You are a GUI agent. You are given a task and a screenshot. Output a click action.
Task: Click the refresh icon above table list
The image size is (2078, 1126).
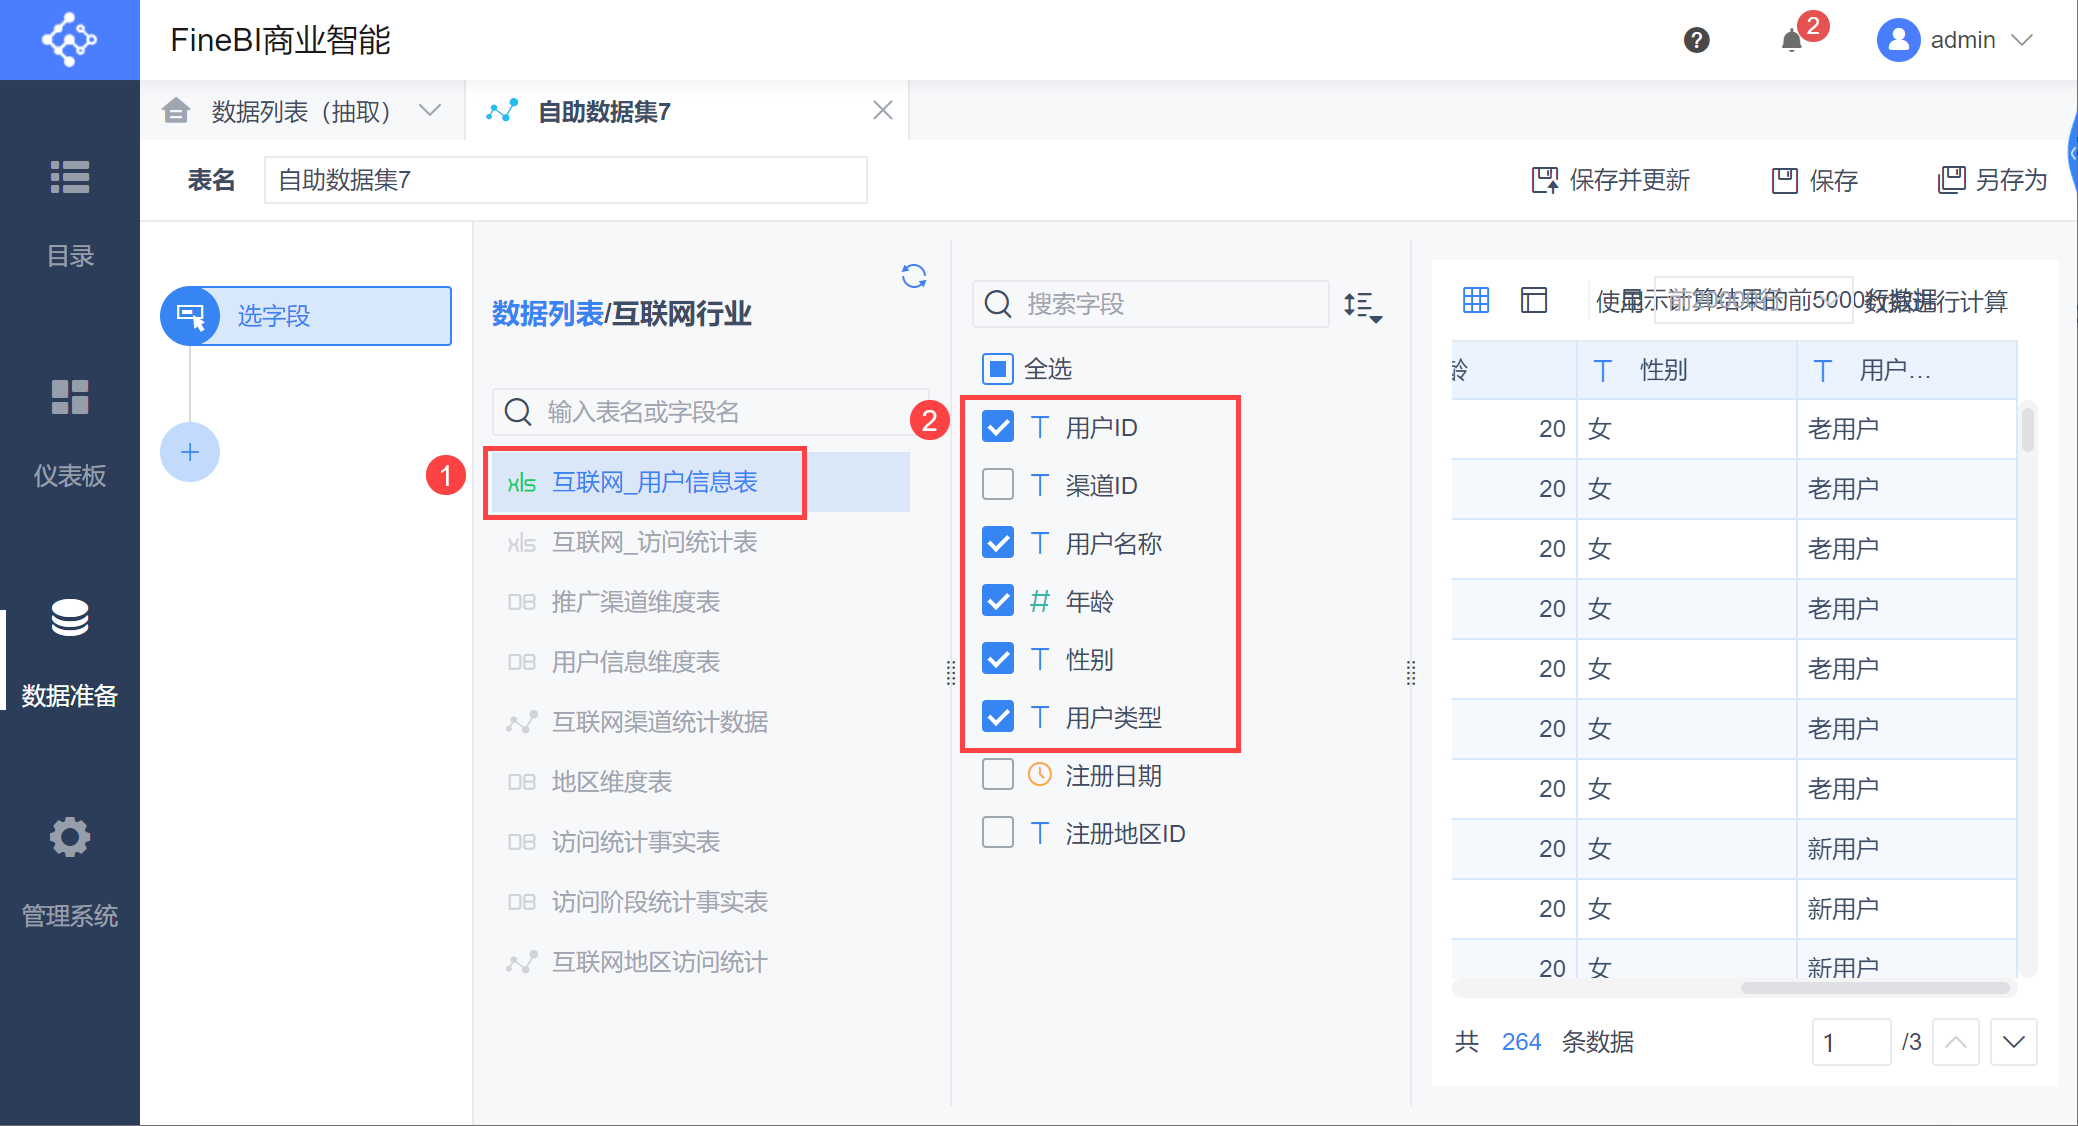[x=913, y=276]
